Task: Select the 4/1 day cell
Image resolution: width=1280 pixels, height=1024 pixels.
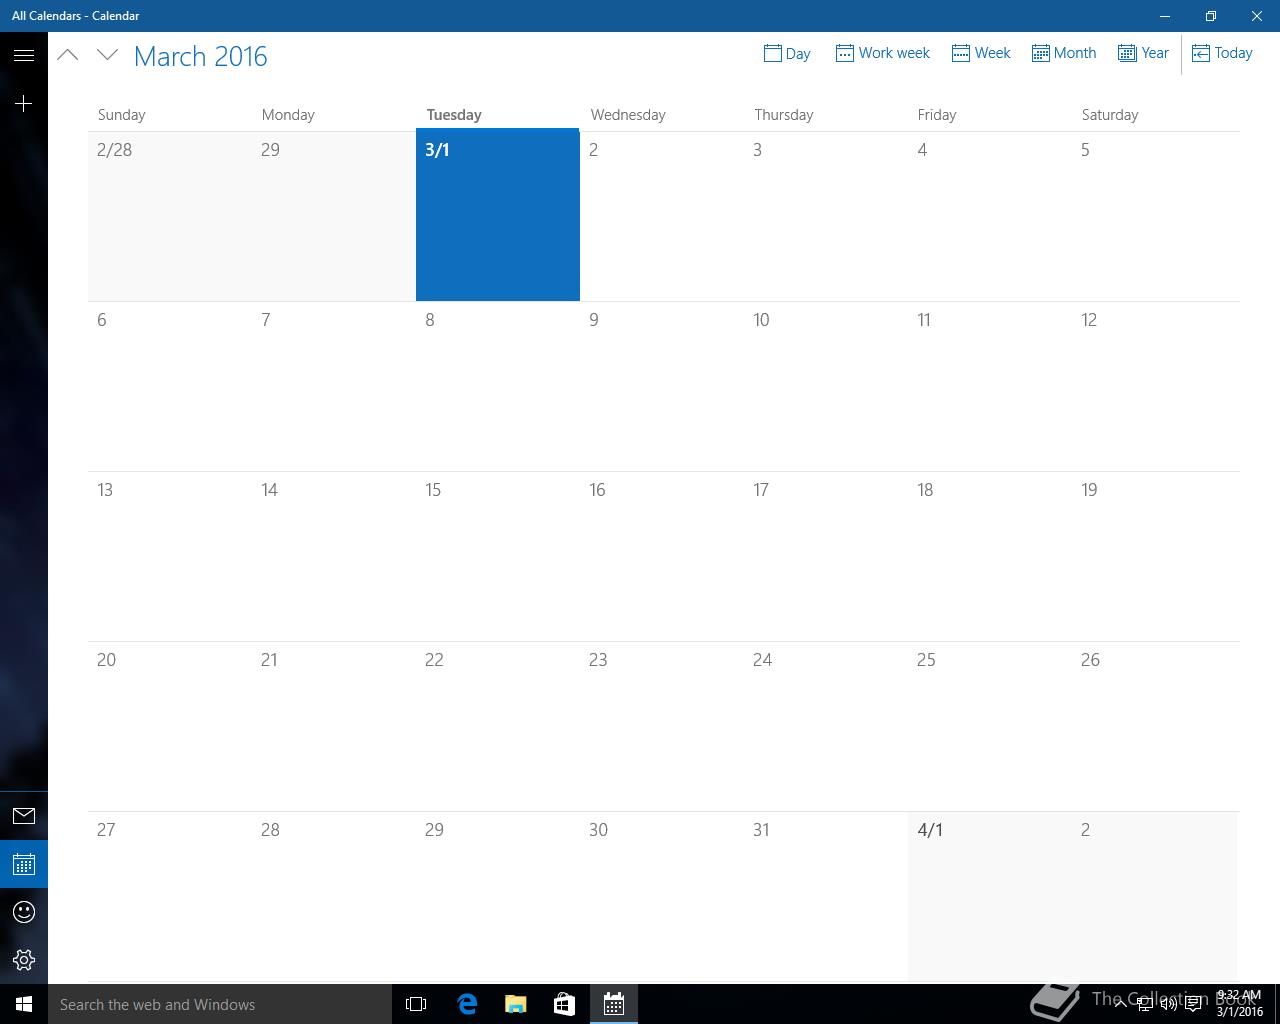Action: point(990,896)
